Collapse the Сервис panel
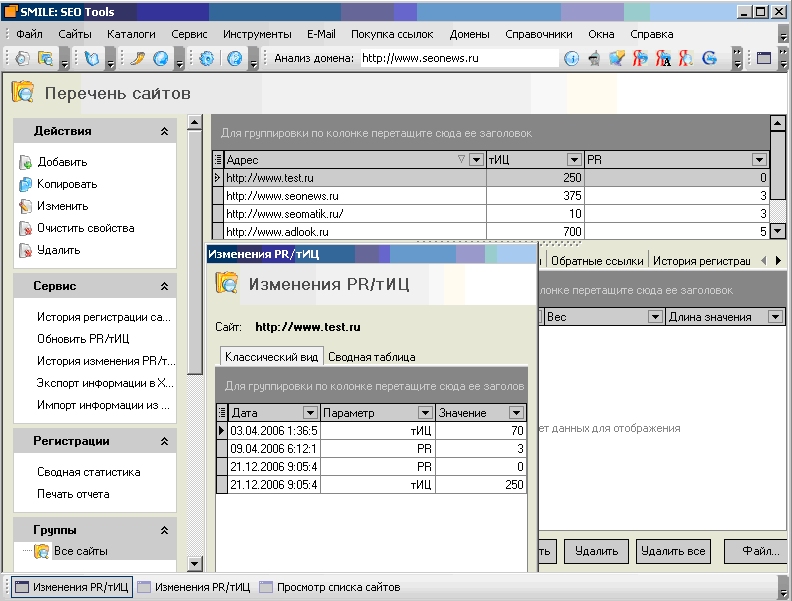792x601 pixels. coord(164,286)
